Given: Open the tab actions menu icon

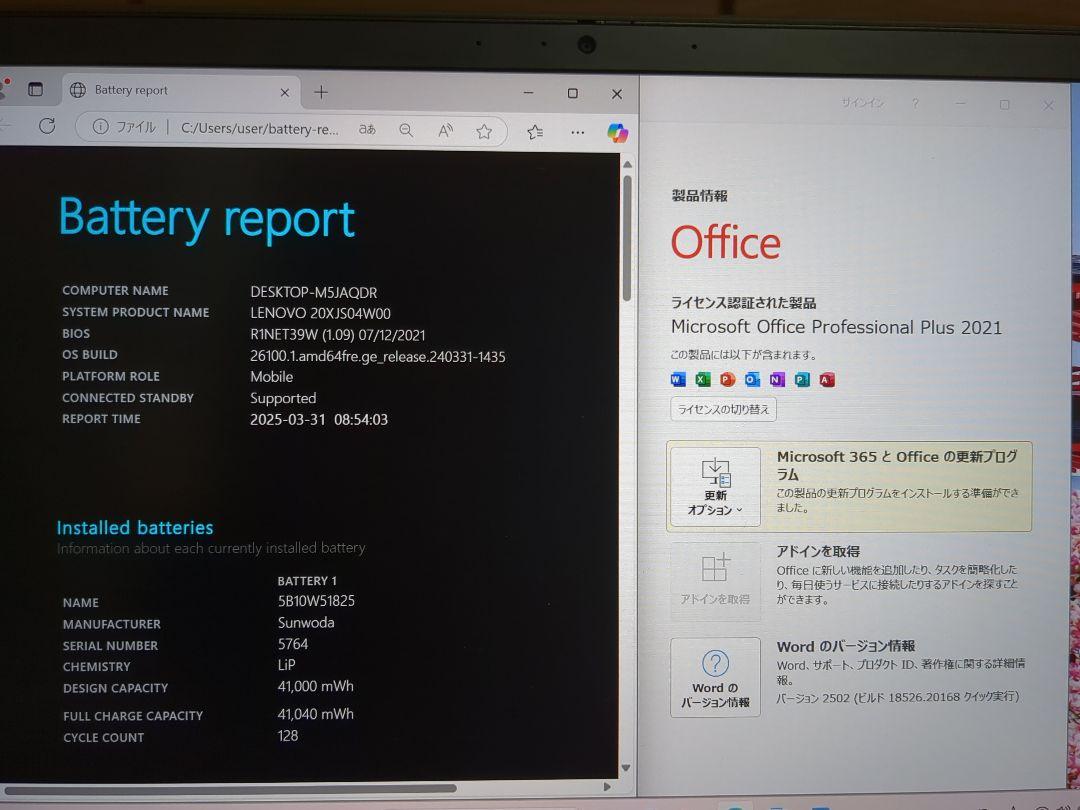Looking at the screenshot, I should coord(35,89).
